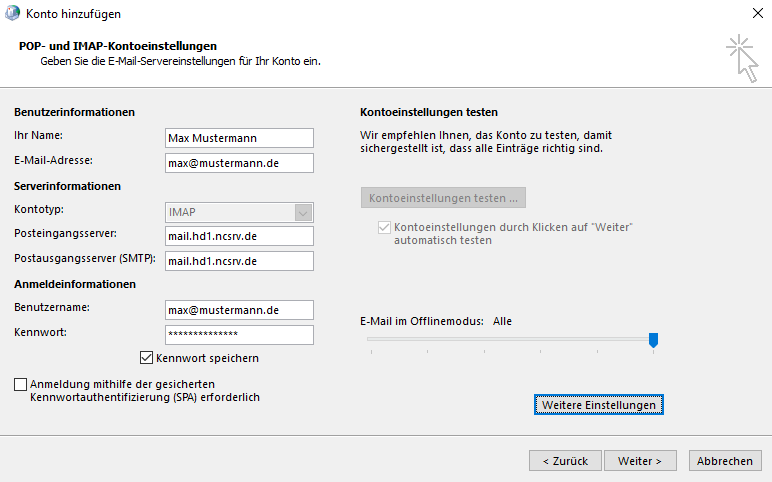Focus the Benutzername input field
The width and height of the screenshot is (772, 482).
[x=239, y=310]
